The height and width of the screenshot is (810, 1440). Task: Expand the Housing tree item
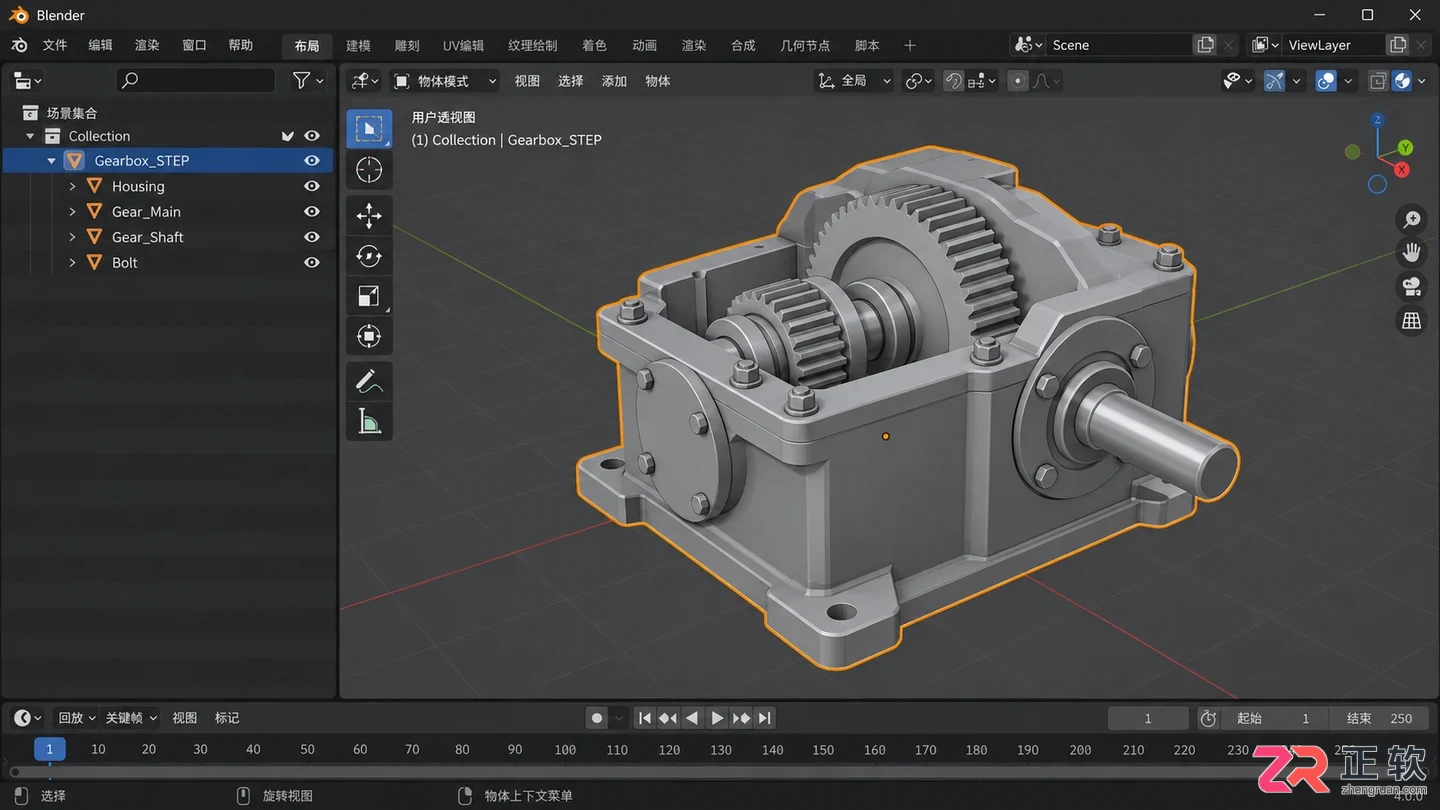(x=72, y=186)
